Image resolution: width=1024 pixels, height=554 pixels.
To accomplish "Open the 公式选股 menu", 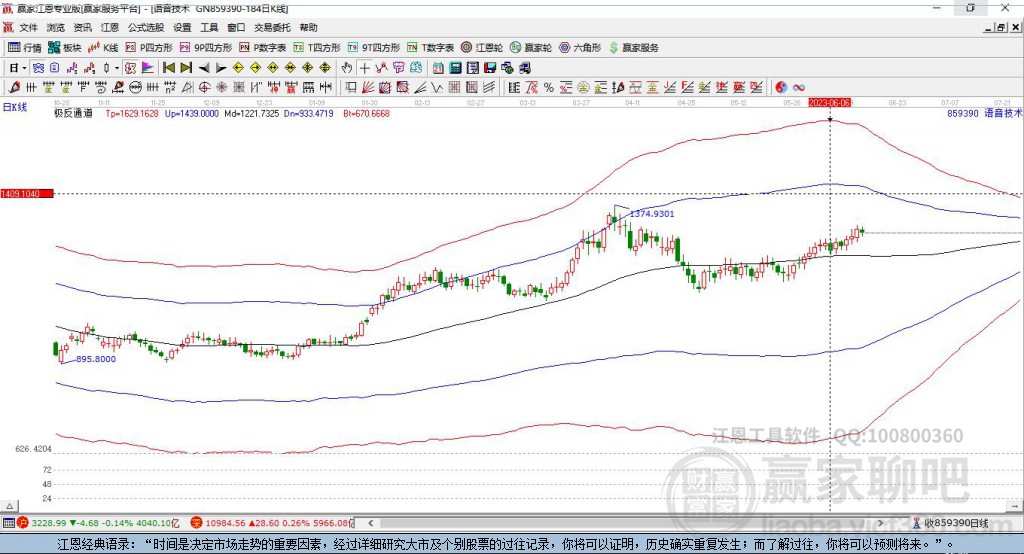I will [146, 27].
